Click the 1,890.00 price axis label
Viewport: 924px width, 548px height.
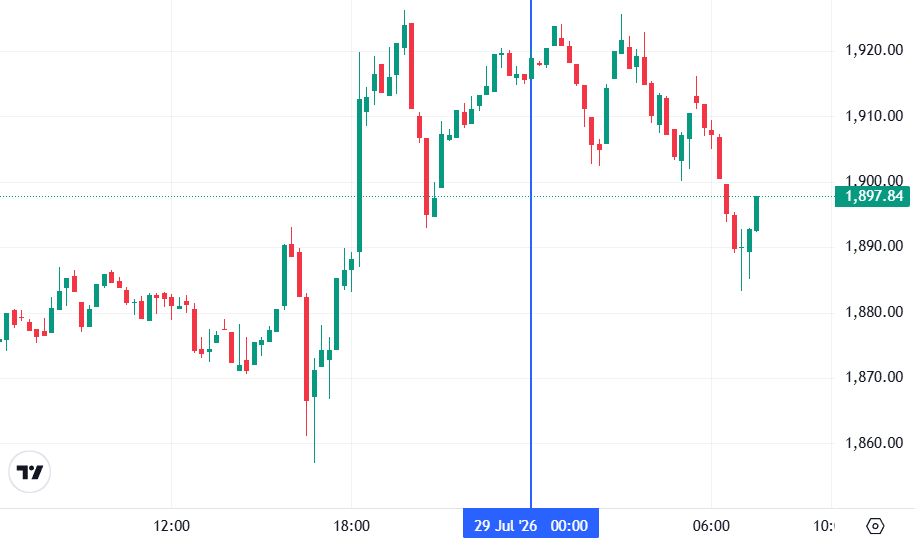[x=874, y=246]
